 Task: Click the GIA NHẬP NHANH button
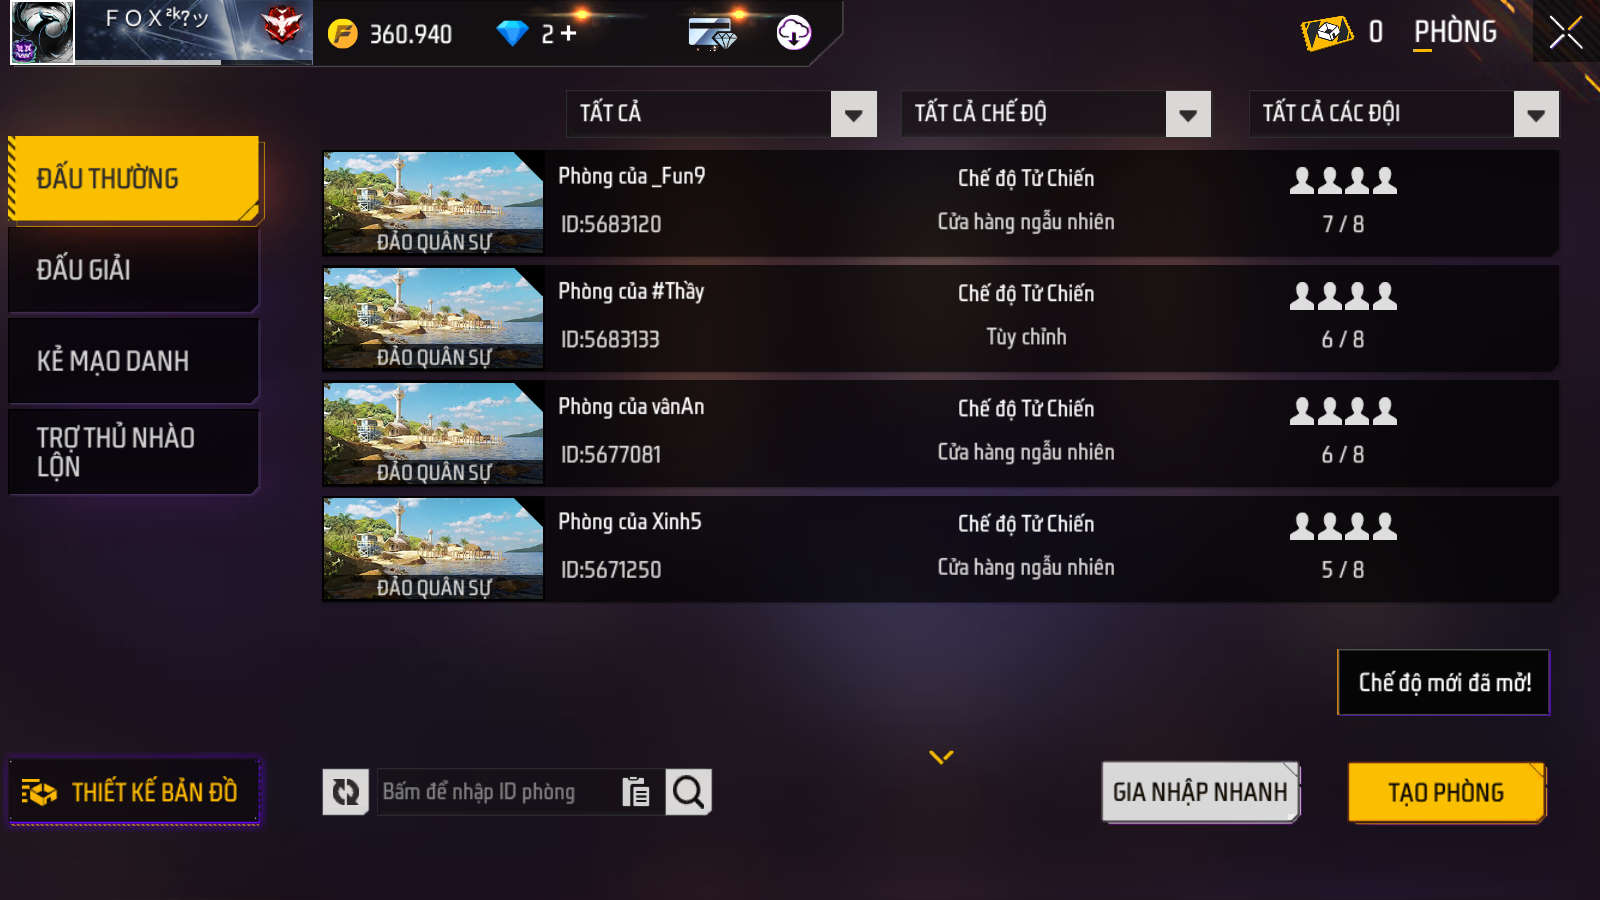pos(1200,792)
